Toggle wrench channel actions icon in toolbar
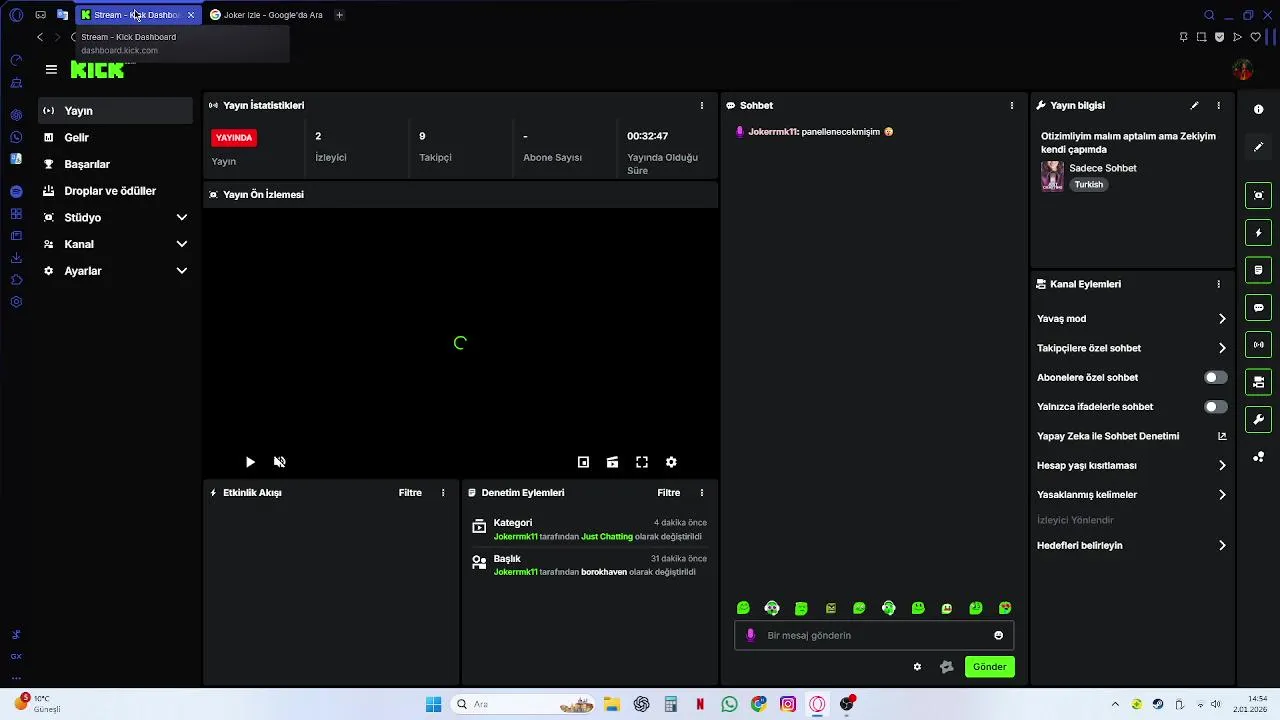The width and height of the screenshot is (1280, 720). click(1259, 419)
